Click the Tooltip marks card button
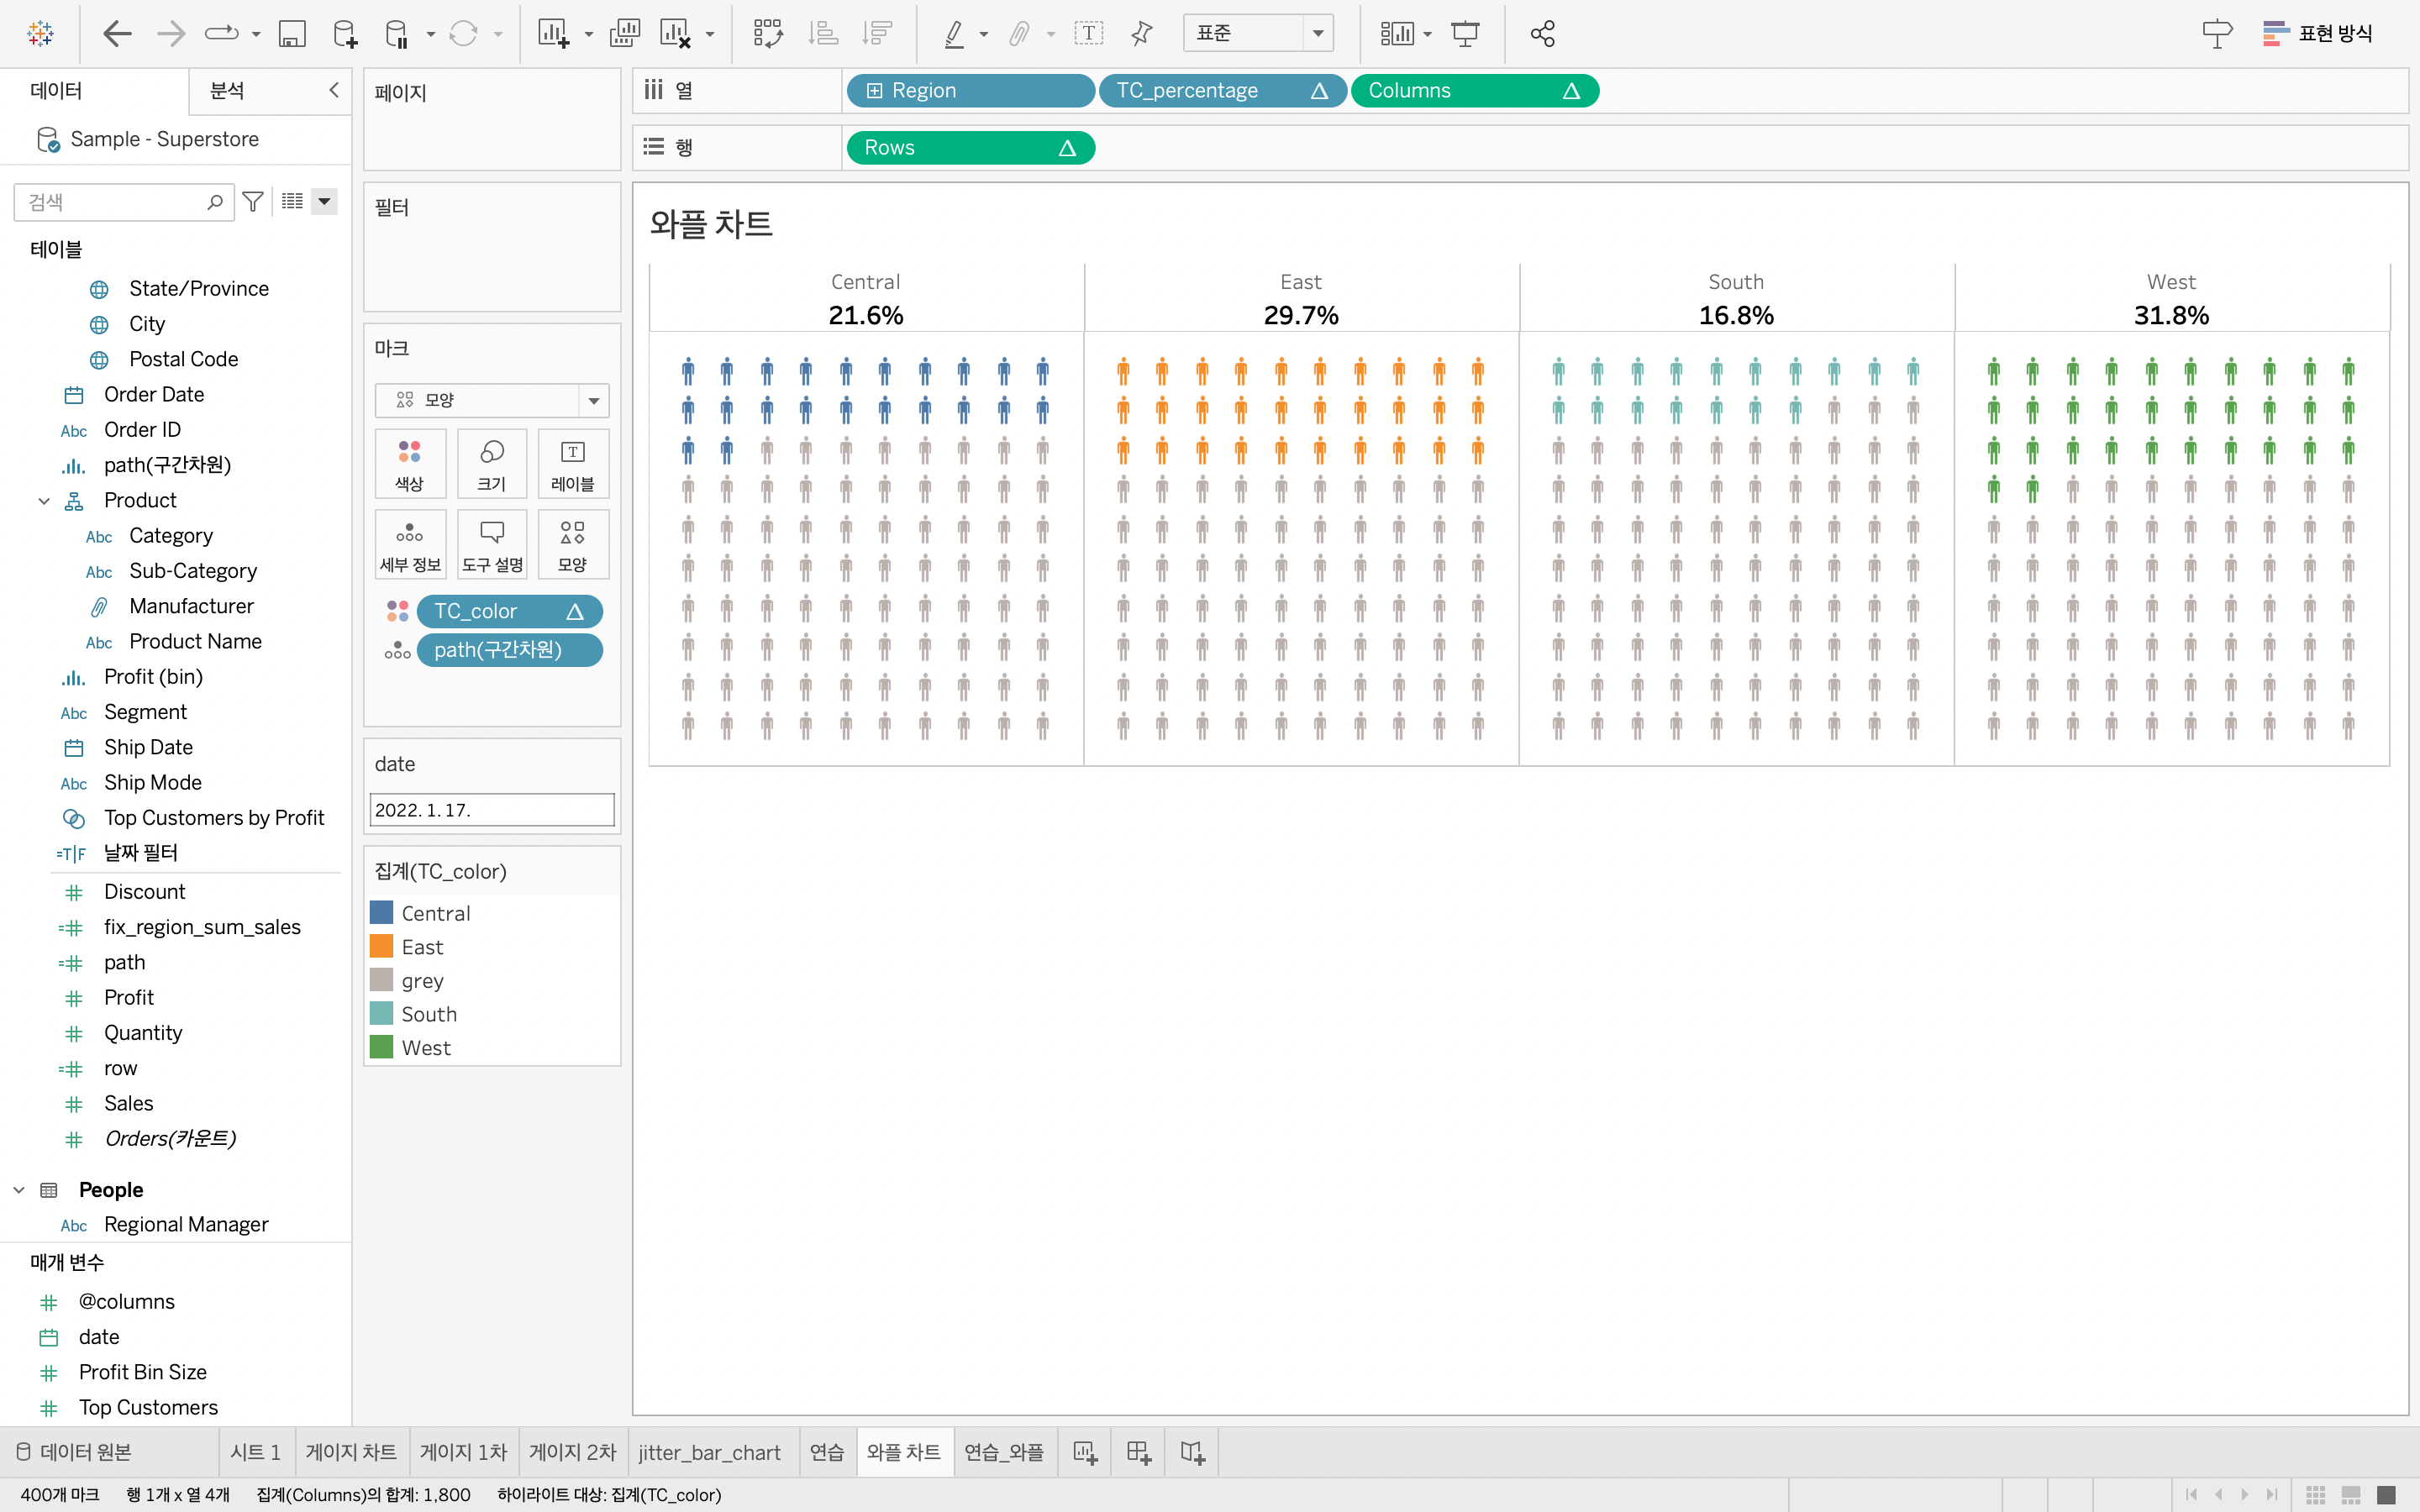 (491, 545)
